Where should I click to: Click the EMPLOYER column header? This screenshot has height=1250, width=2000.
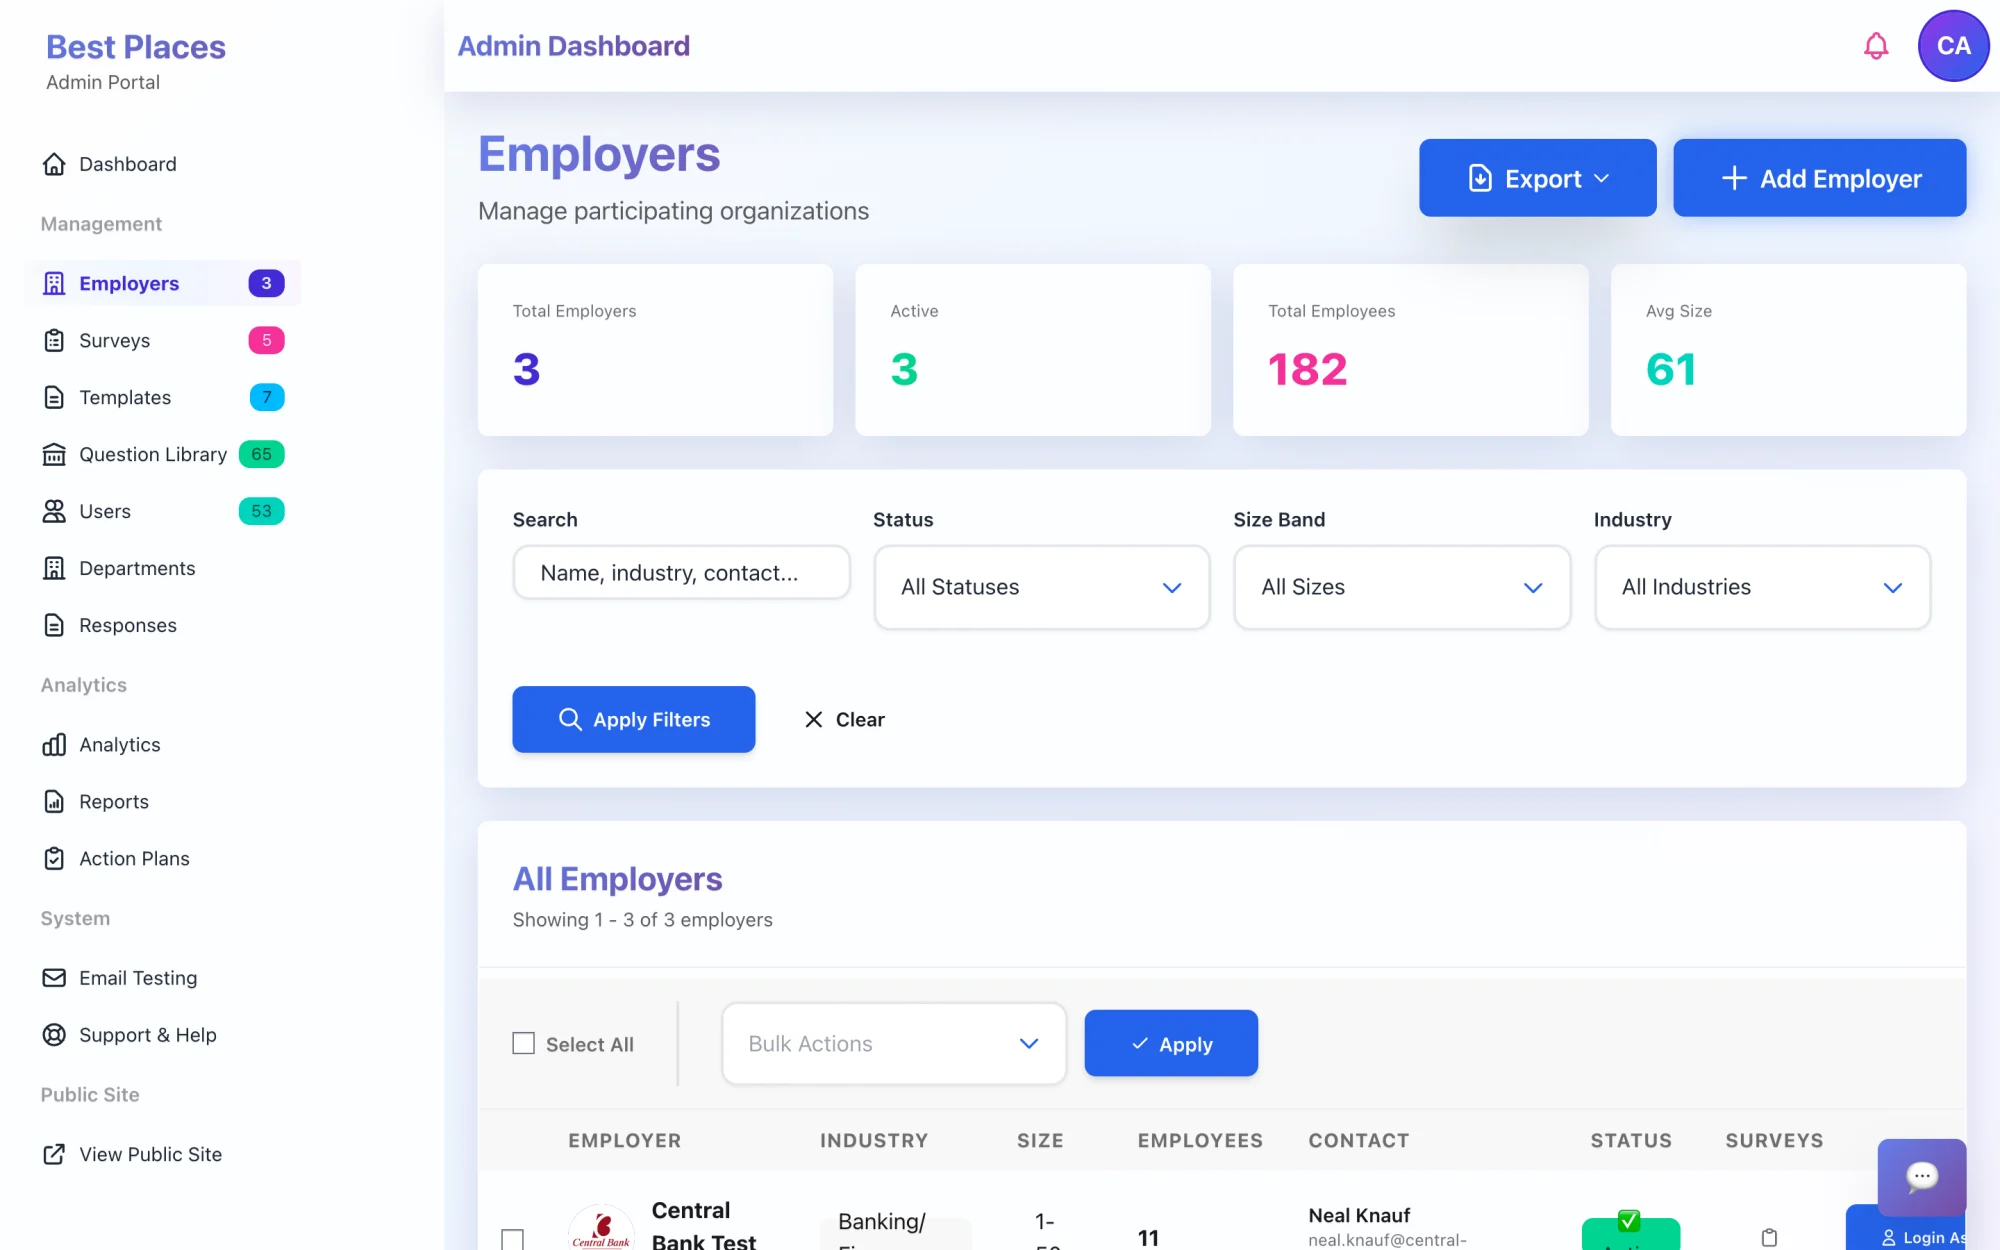624,1141
